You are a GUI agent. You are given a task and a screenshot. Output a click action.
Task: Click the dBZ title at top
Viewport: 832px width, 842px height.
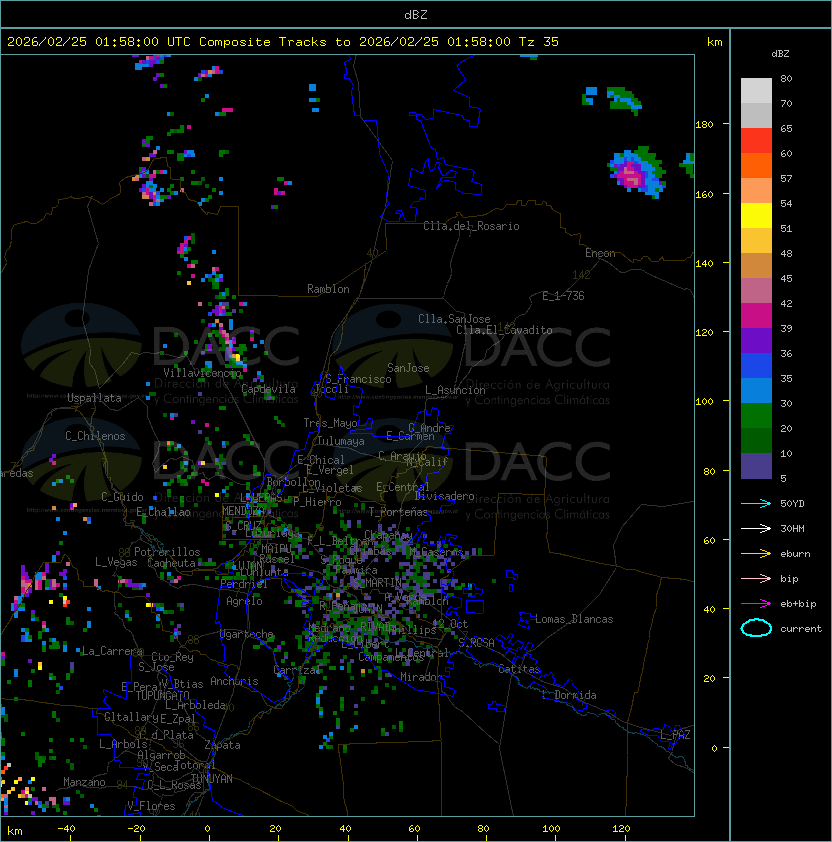[416, 14]
